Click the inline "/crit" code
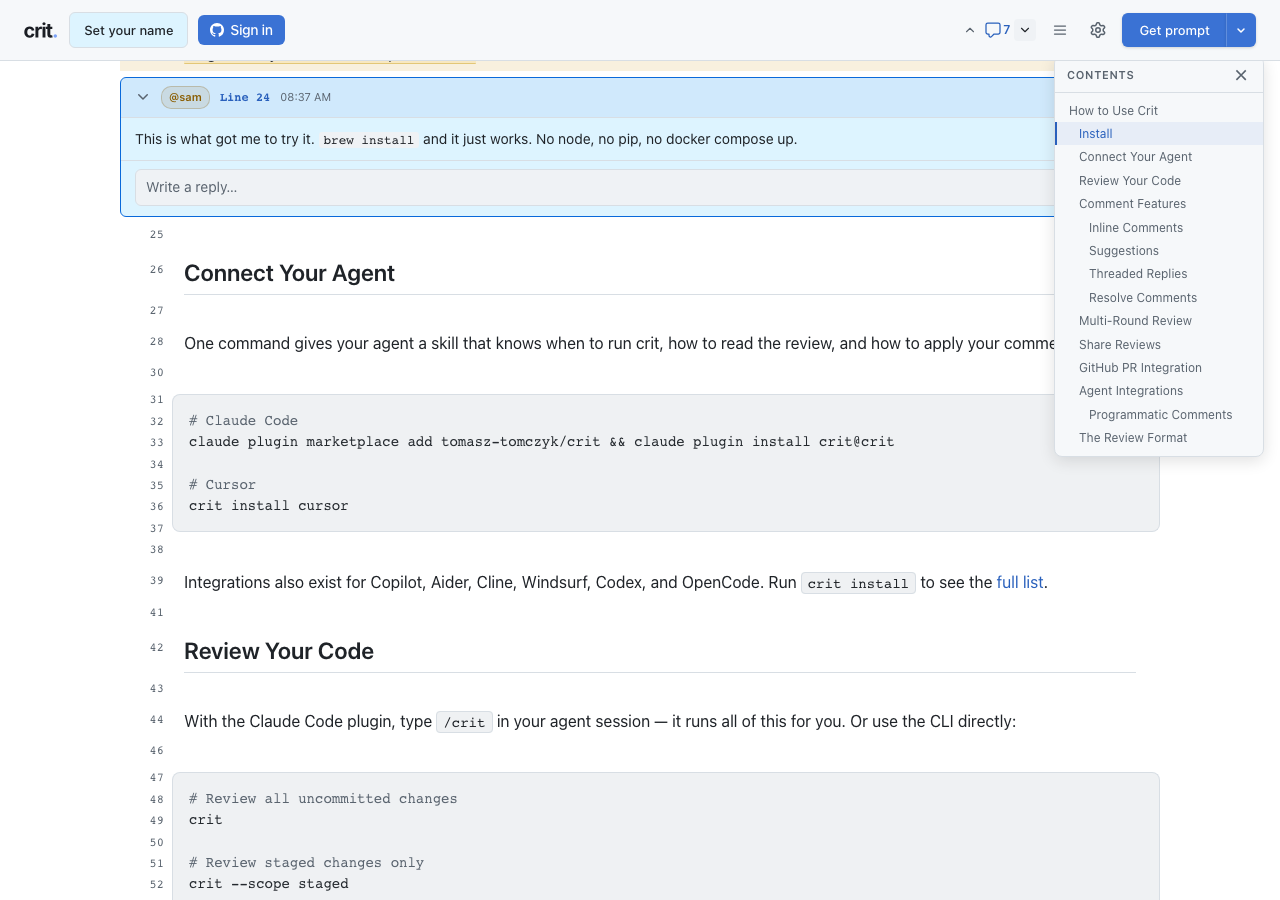Screen dimensions: 1280x900 465,722
